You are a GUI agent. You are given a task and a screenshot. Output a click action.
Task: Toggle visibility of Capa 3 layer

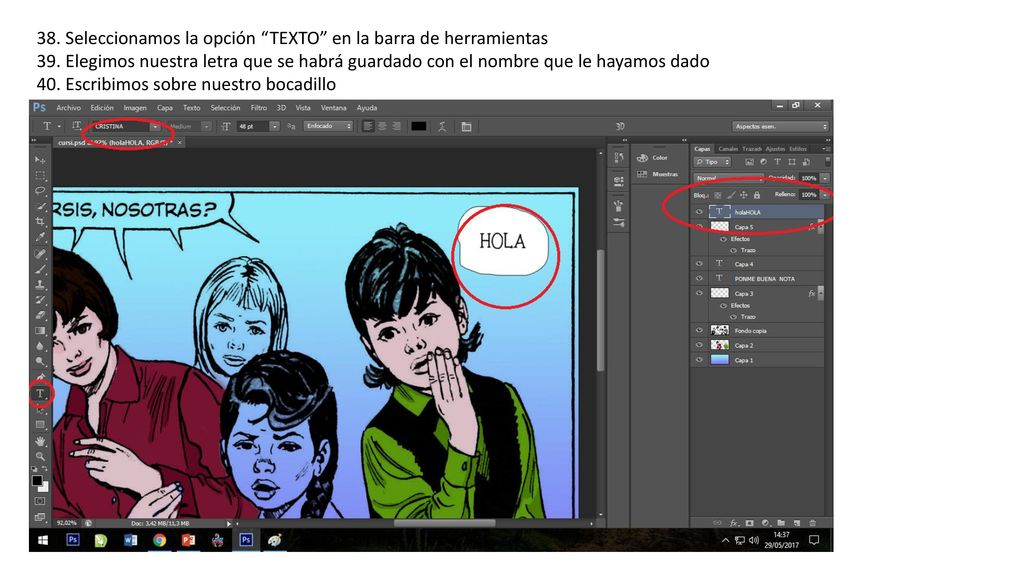[x=699, y=293]
